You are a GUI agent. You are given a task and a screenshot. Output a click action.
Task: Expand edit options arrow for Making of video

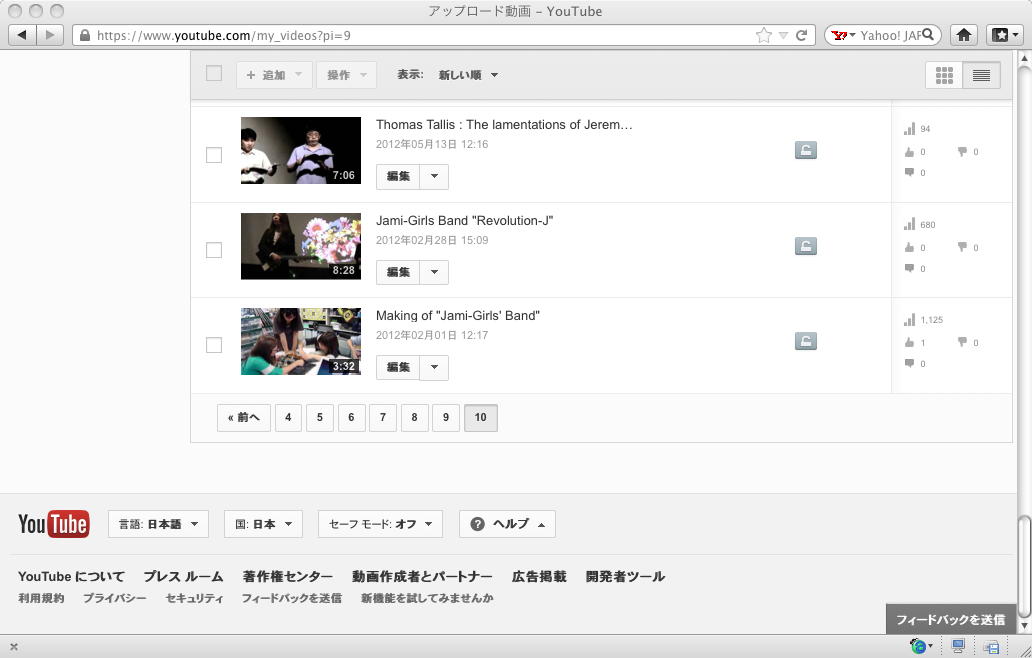click(434, 367)
